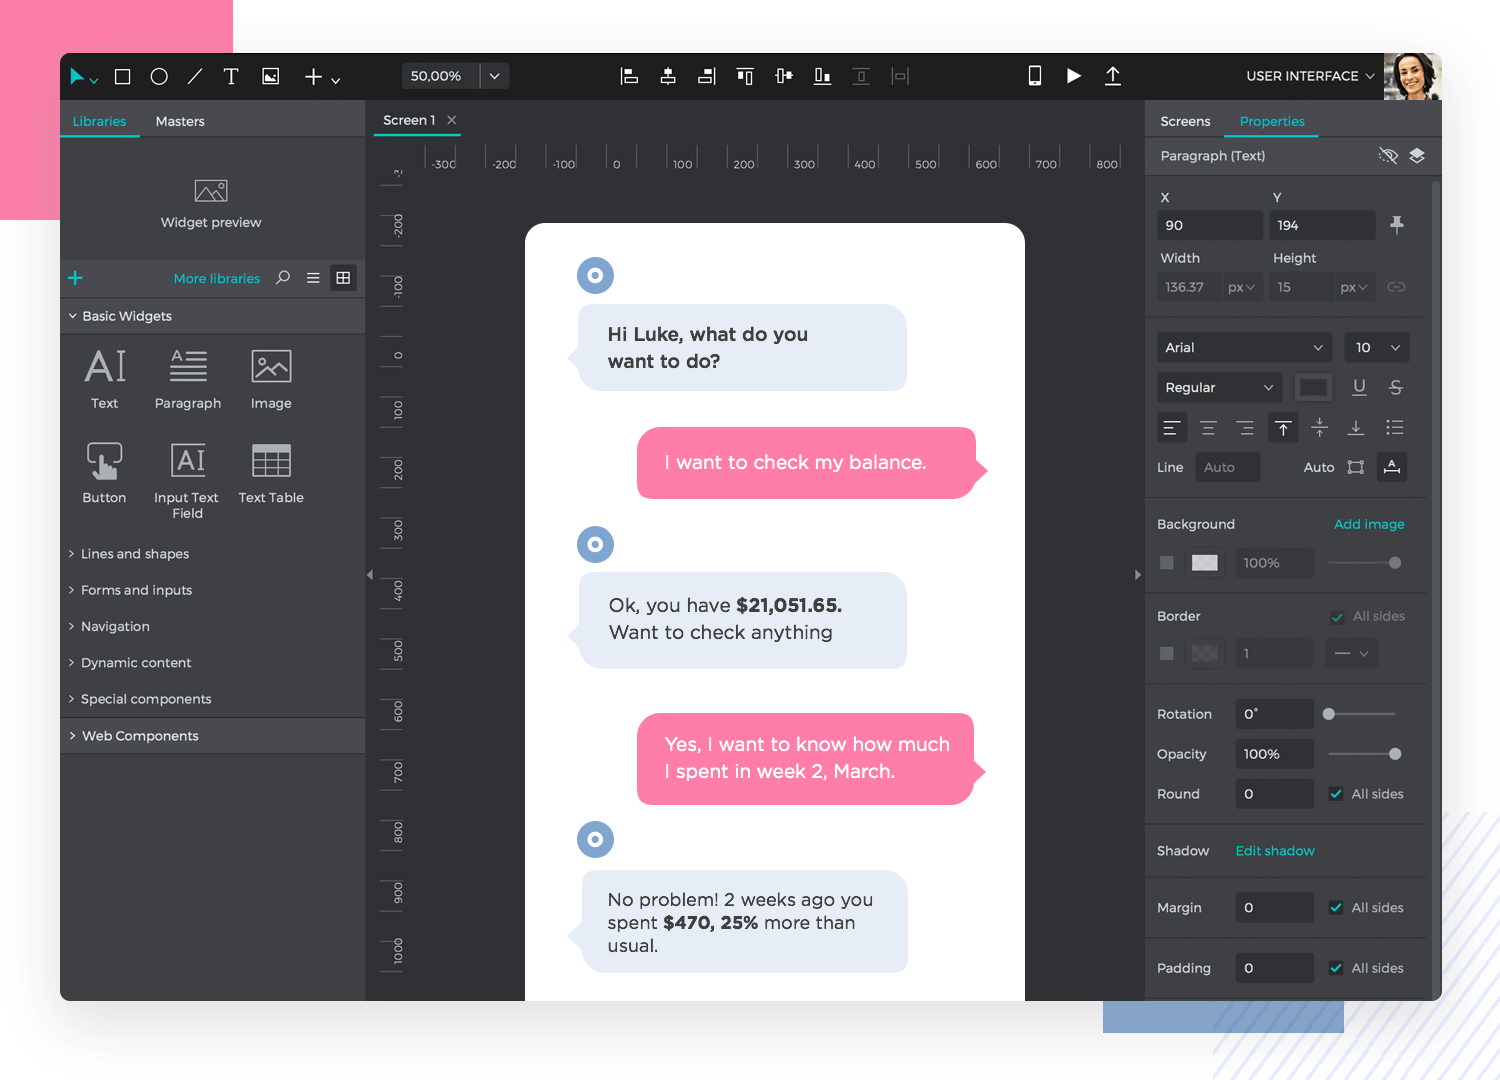1500x1080 pixels.
Task: Close the Screen 1 tab
Action: pos(452,120)
